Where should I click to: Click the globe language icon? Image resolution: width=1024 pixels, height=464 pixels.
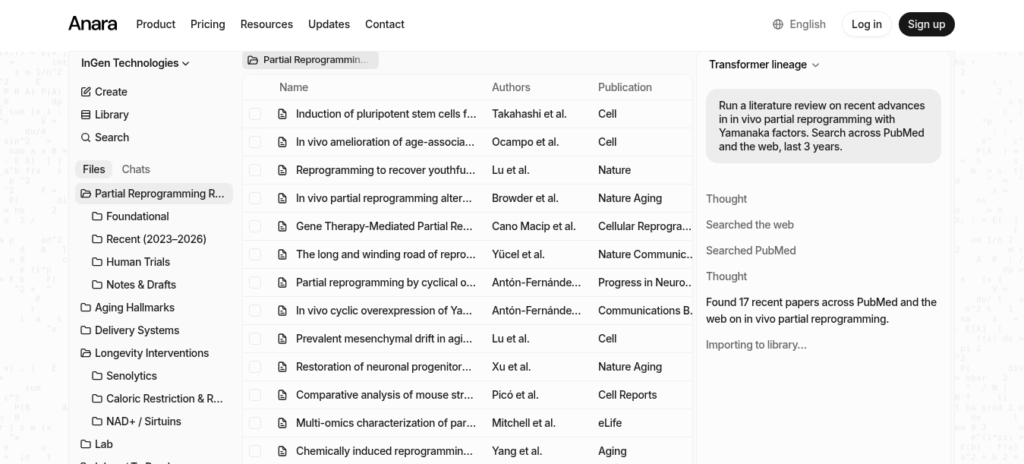778,24
